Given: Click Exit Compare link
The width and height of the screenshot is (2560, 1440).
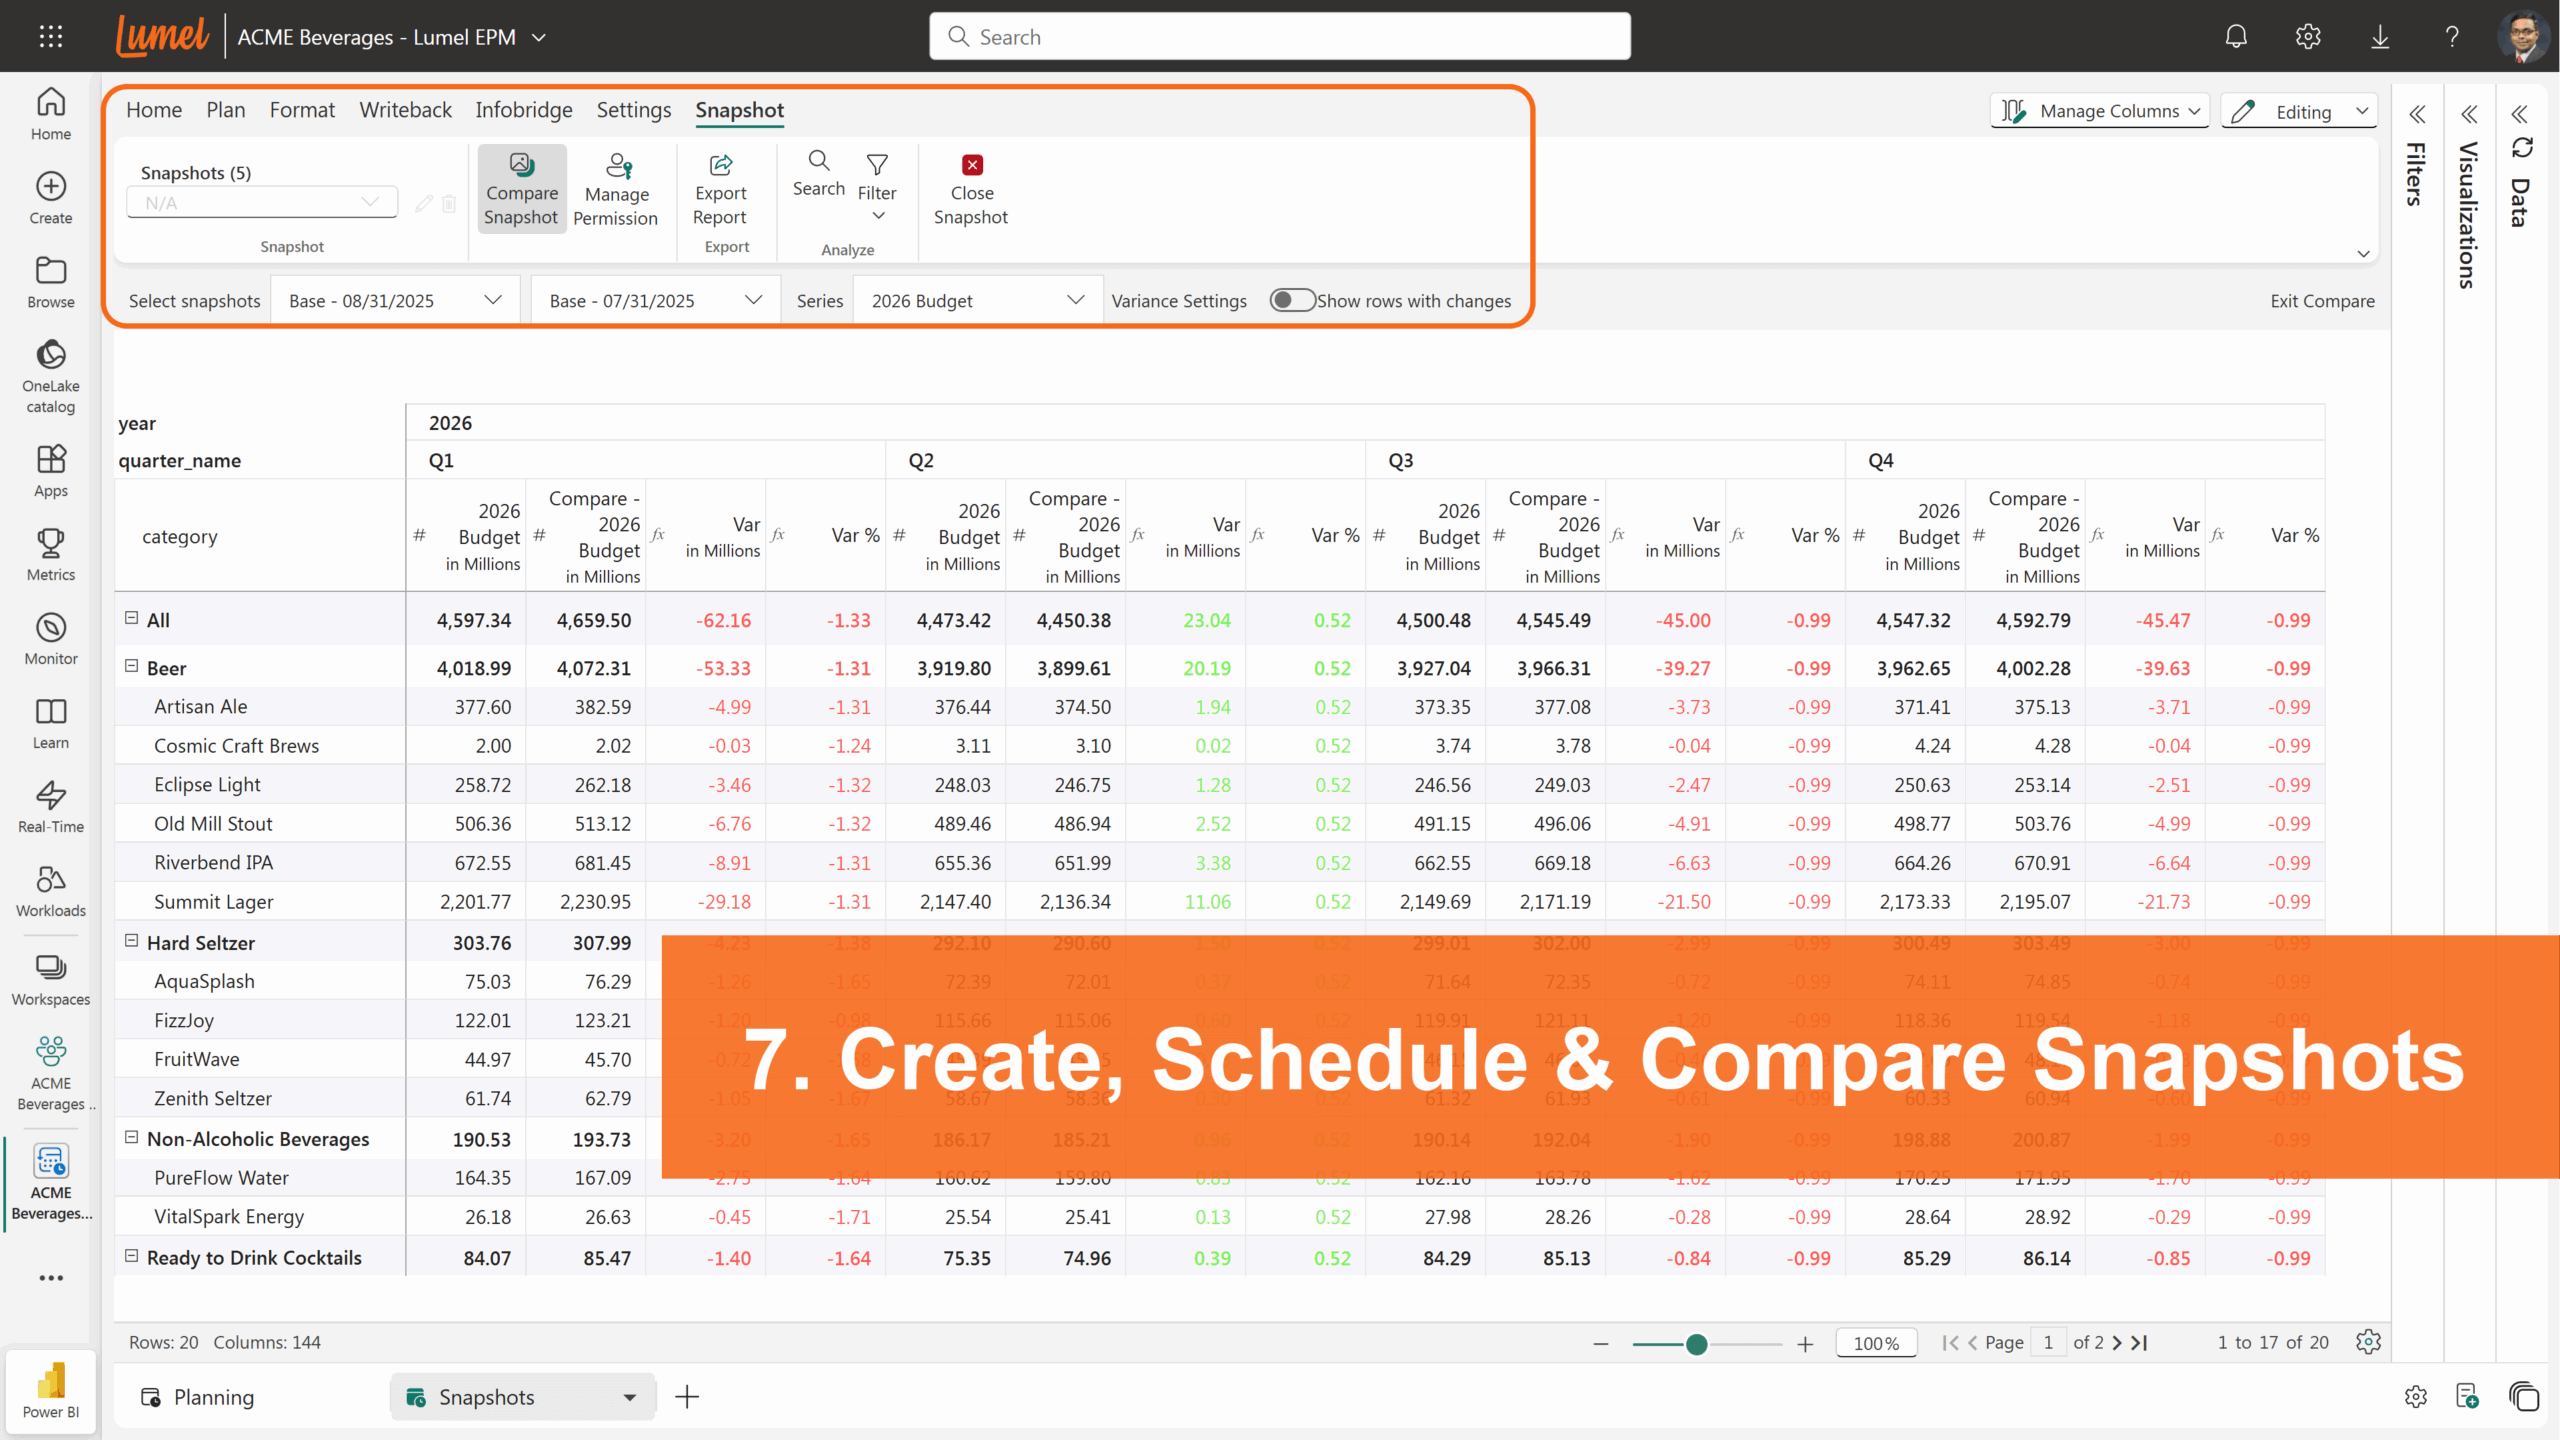Looking at the screenshot, I should tap(2321, 301).
